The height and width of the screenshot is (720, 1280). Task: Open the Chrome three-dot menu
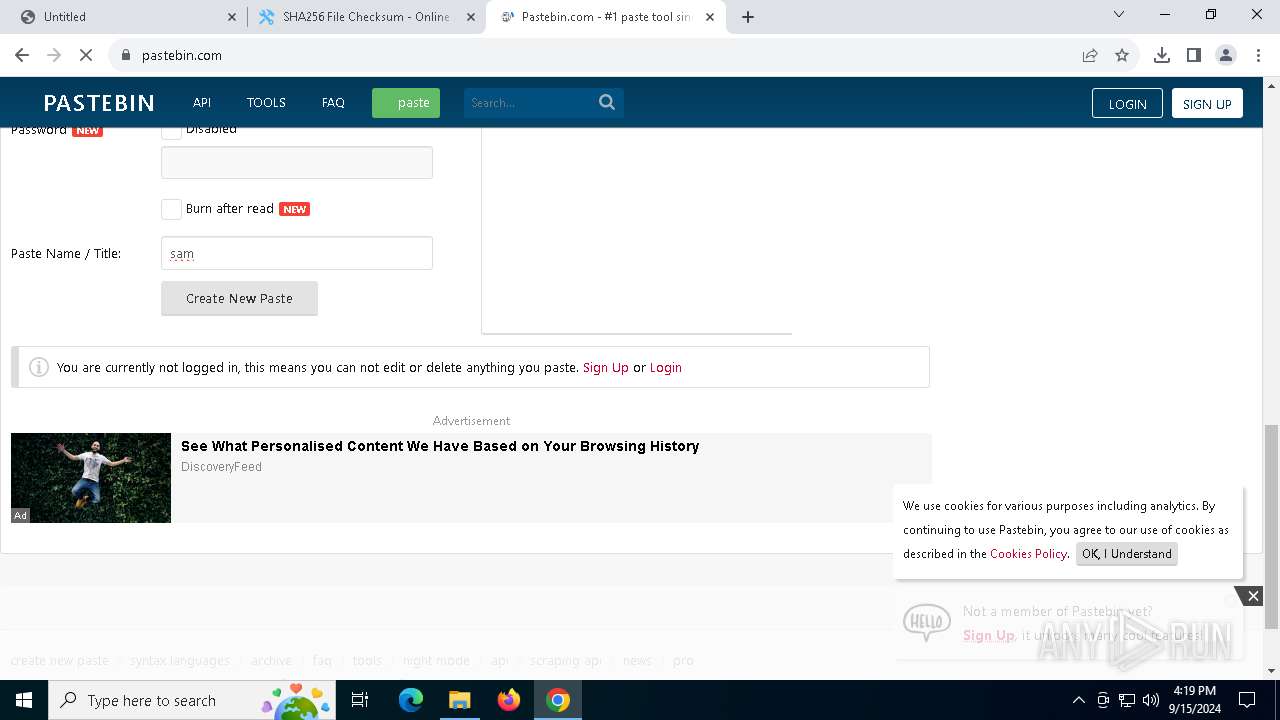(x=1258, y=55)
